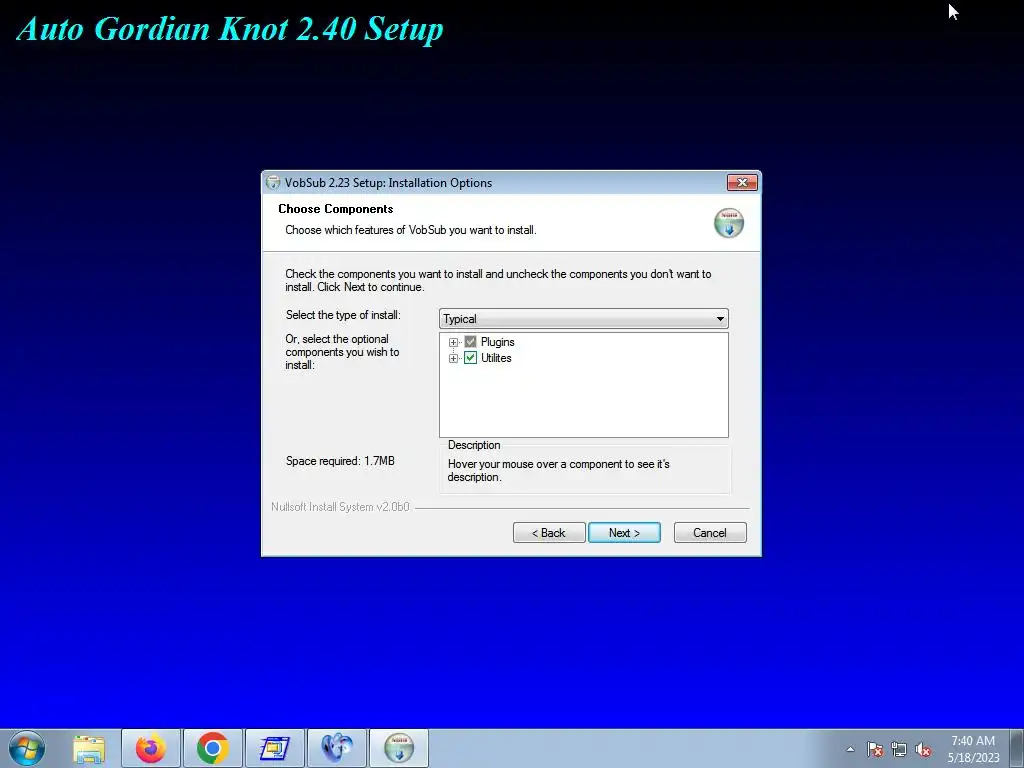This screenshot has height=768, width=1024.
Task: Open the Windows Start menu
Action: pos(27,748)
